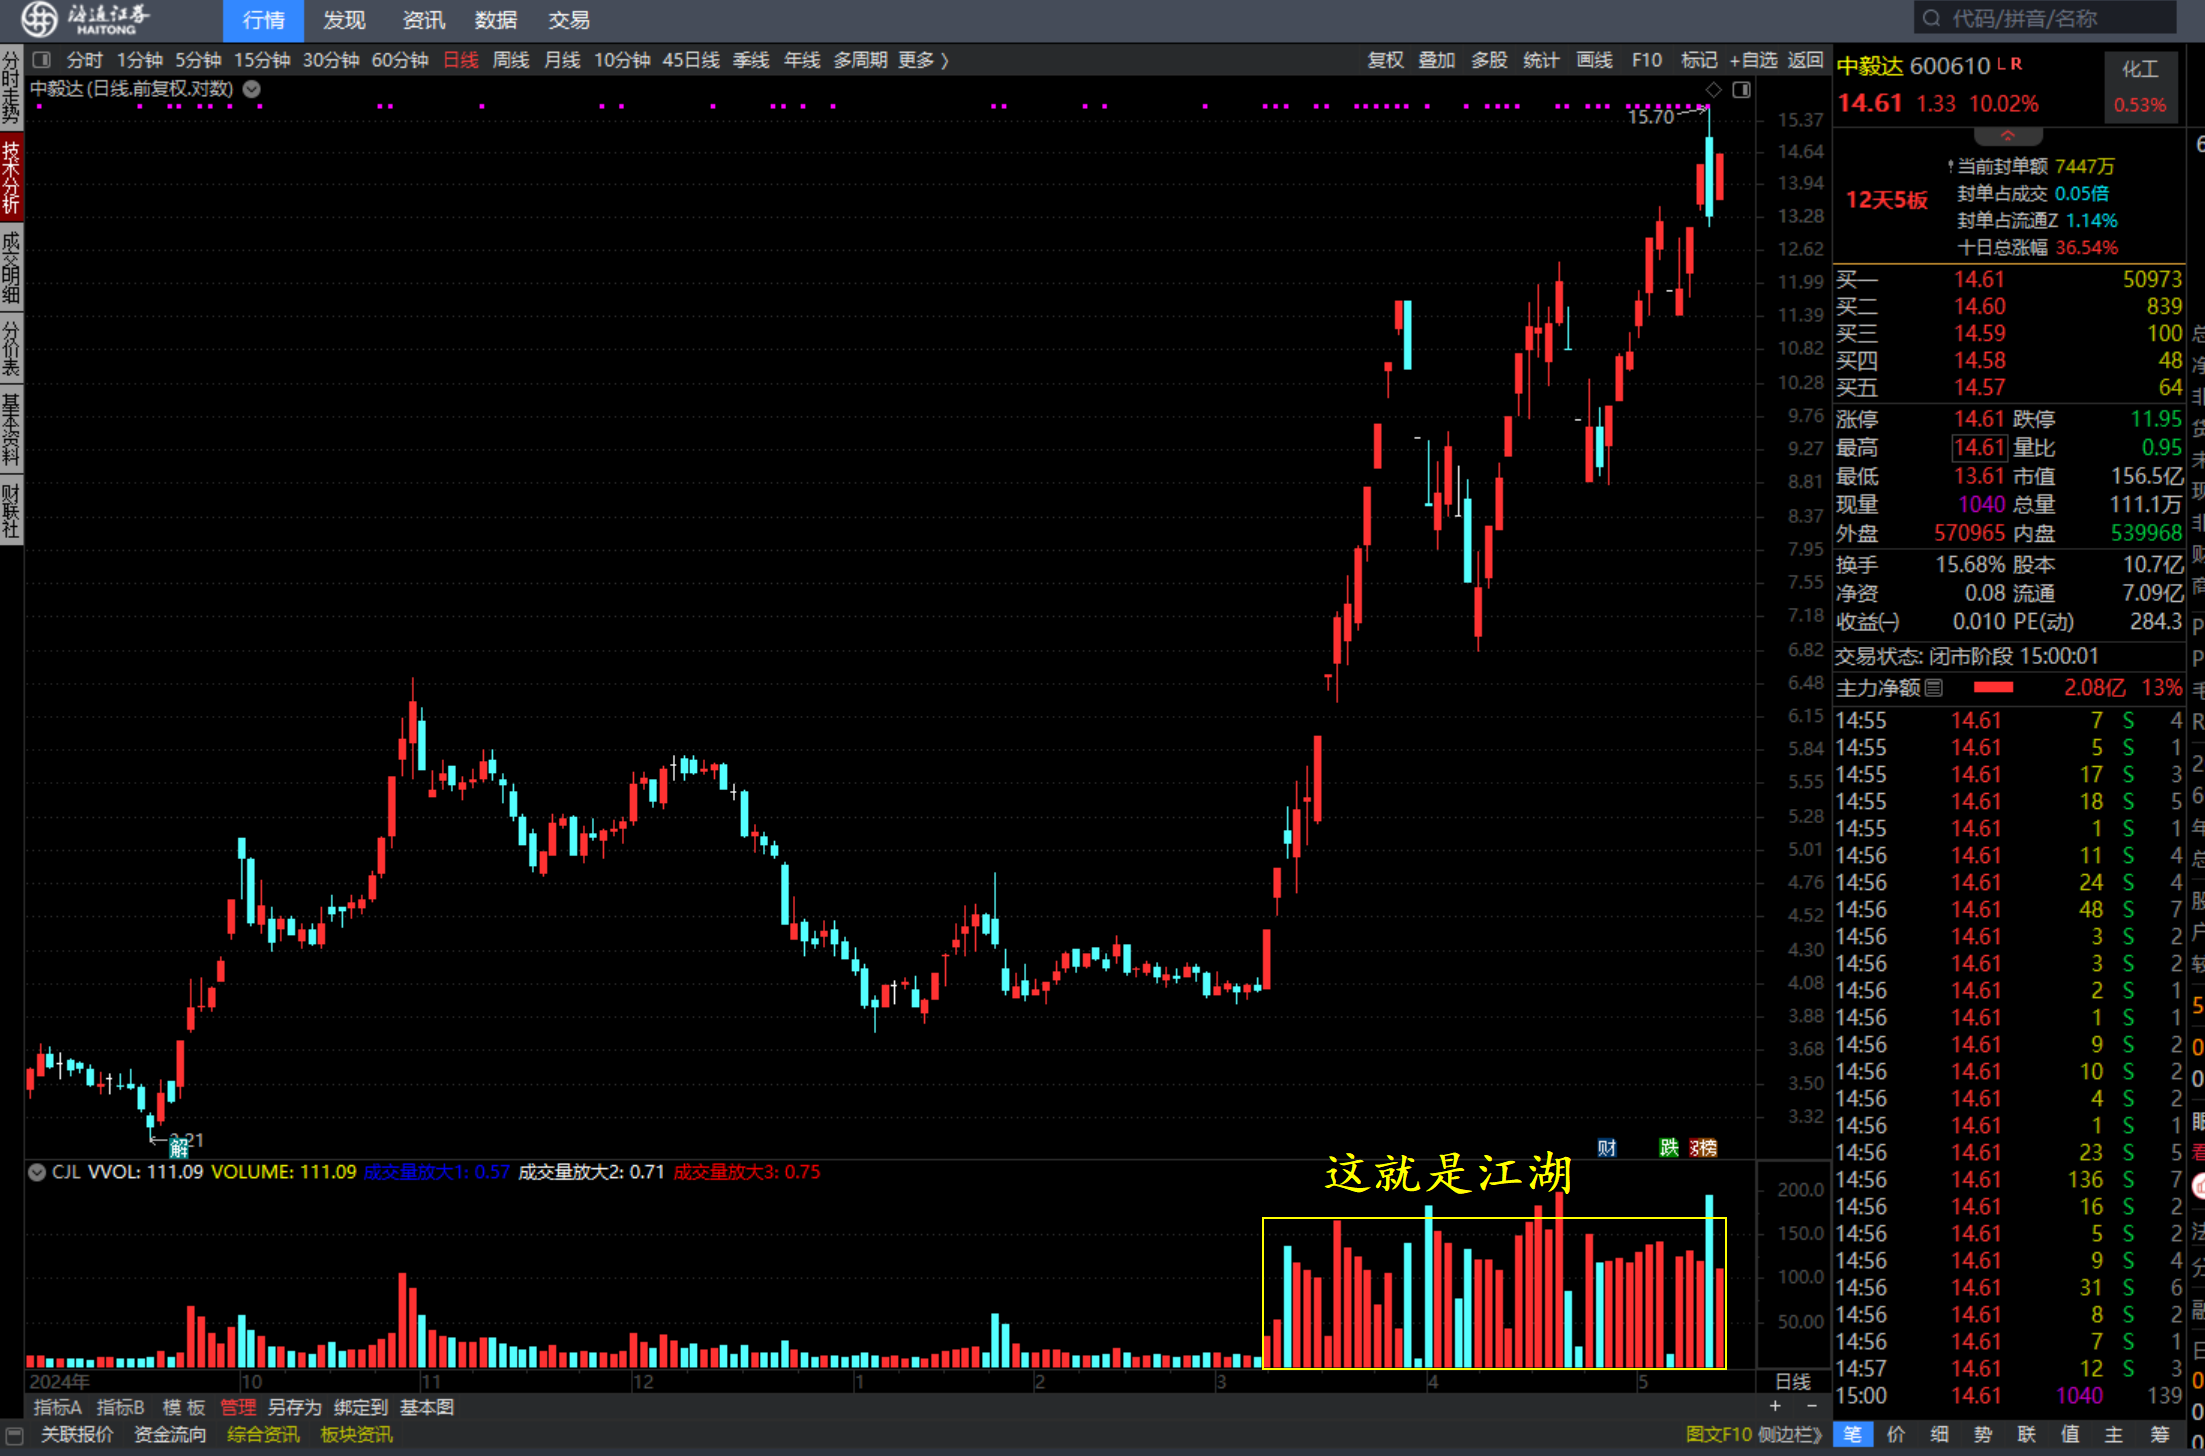Switch chart to 30分钟 period
The image size is (2205, 1456).
pos(331,60)
